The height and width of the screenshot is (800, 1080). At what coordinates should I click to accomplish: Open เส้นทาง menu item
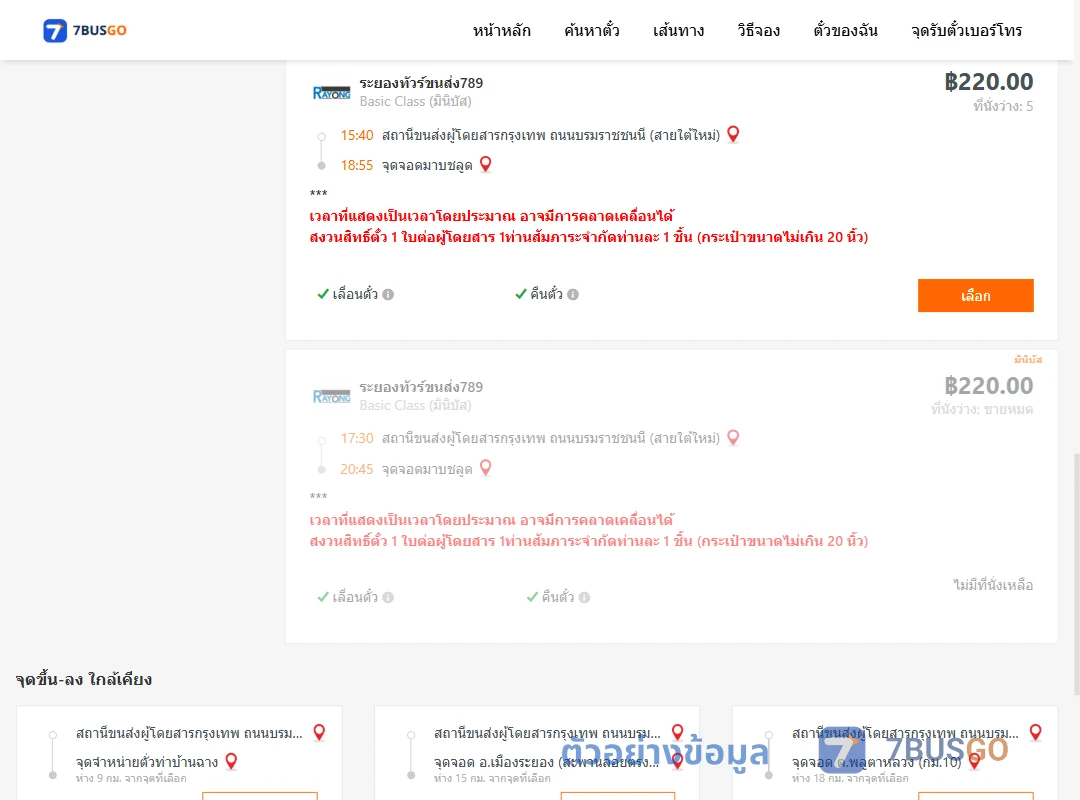(678, 30)
